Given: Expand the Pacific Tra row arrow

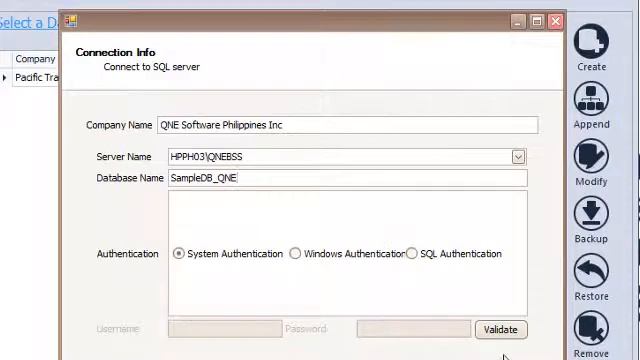Looking at the screenshot, I should pos(4,77).
